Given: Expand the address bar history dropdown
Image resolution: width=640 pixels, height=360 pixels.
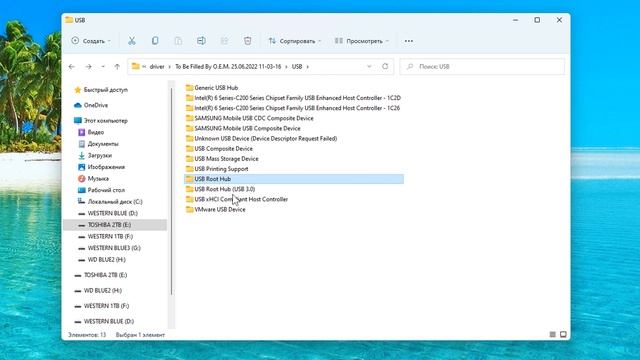Looking at the screenshot, I should (x=369, y=67).
